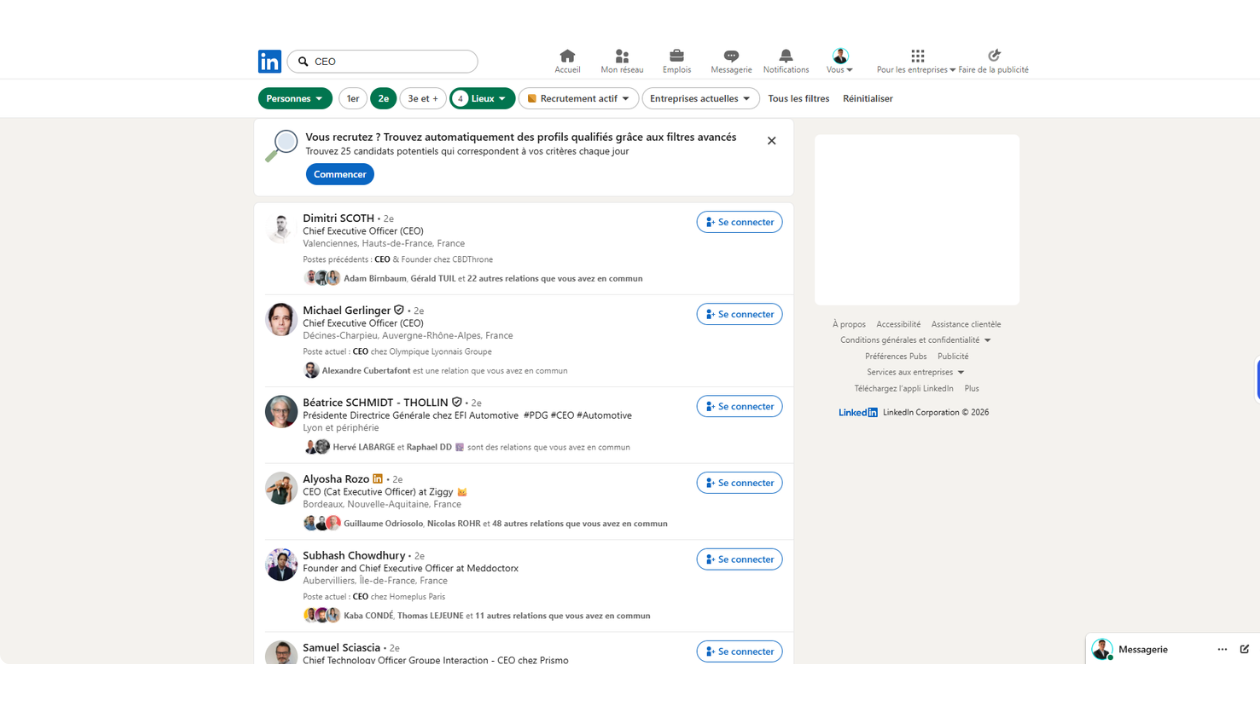Expand Services aux entreprises footer menu
Viewport: 1260px width, 708px height.
[915, 372]
